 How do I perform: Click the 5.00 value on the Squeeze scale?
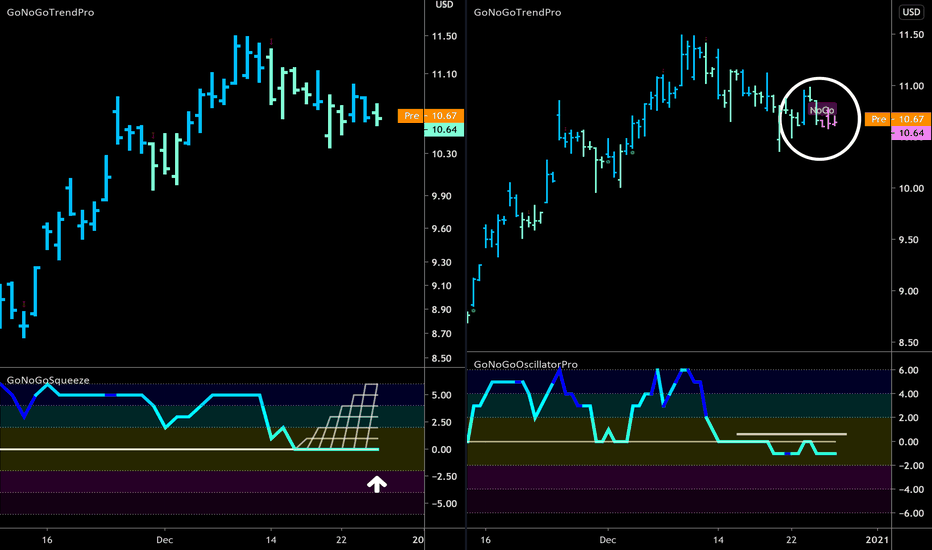click(x=444, y=395)
